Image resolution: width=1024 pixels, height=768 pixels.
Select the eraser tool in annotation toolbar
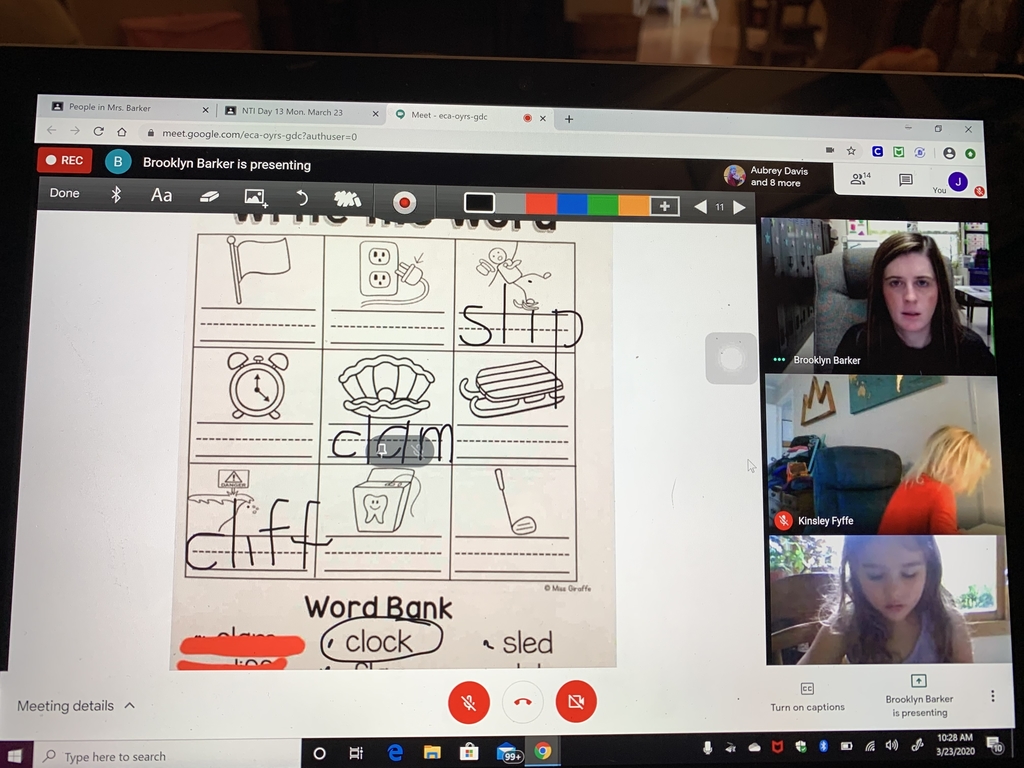point(208,196)
